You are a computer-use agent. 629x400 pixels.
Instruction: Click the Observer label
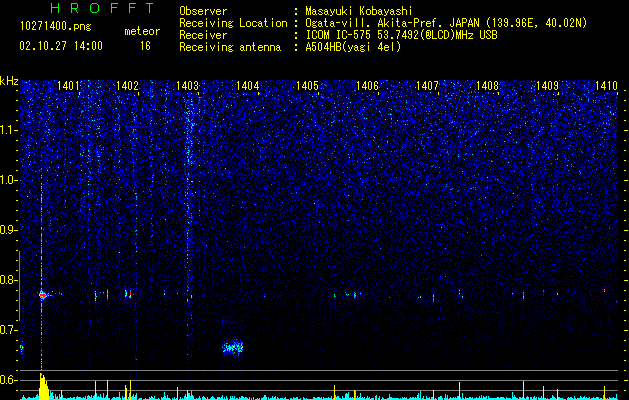(203, 12)
